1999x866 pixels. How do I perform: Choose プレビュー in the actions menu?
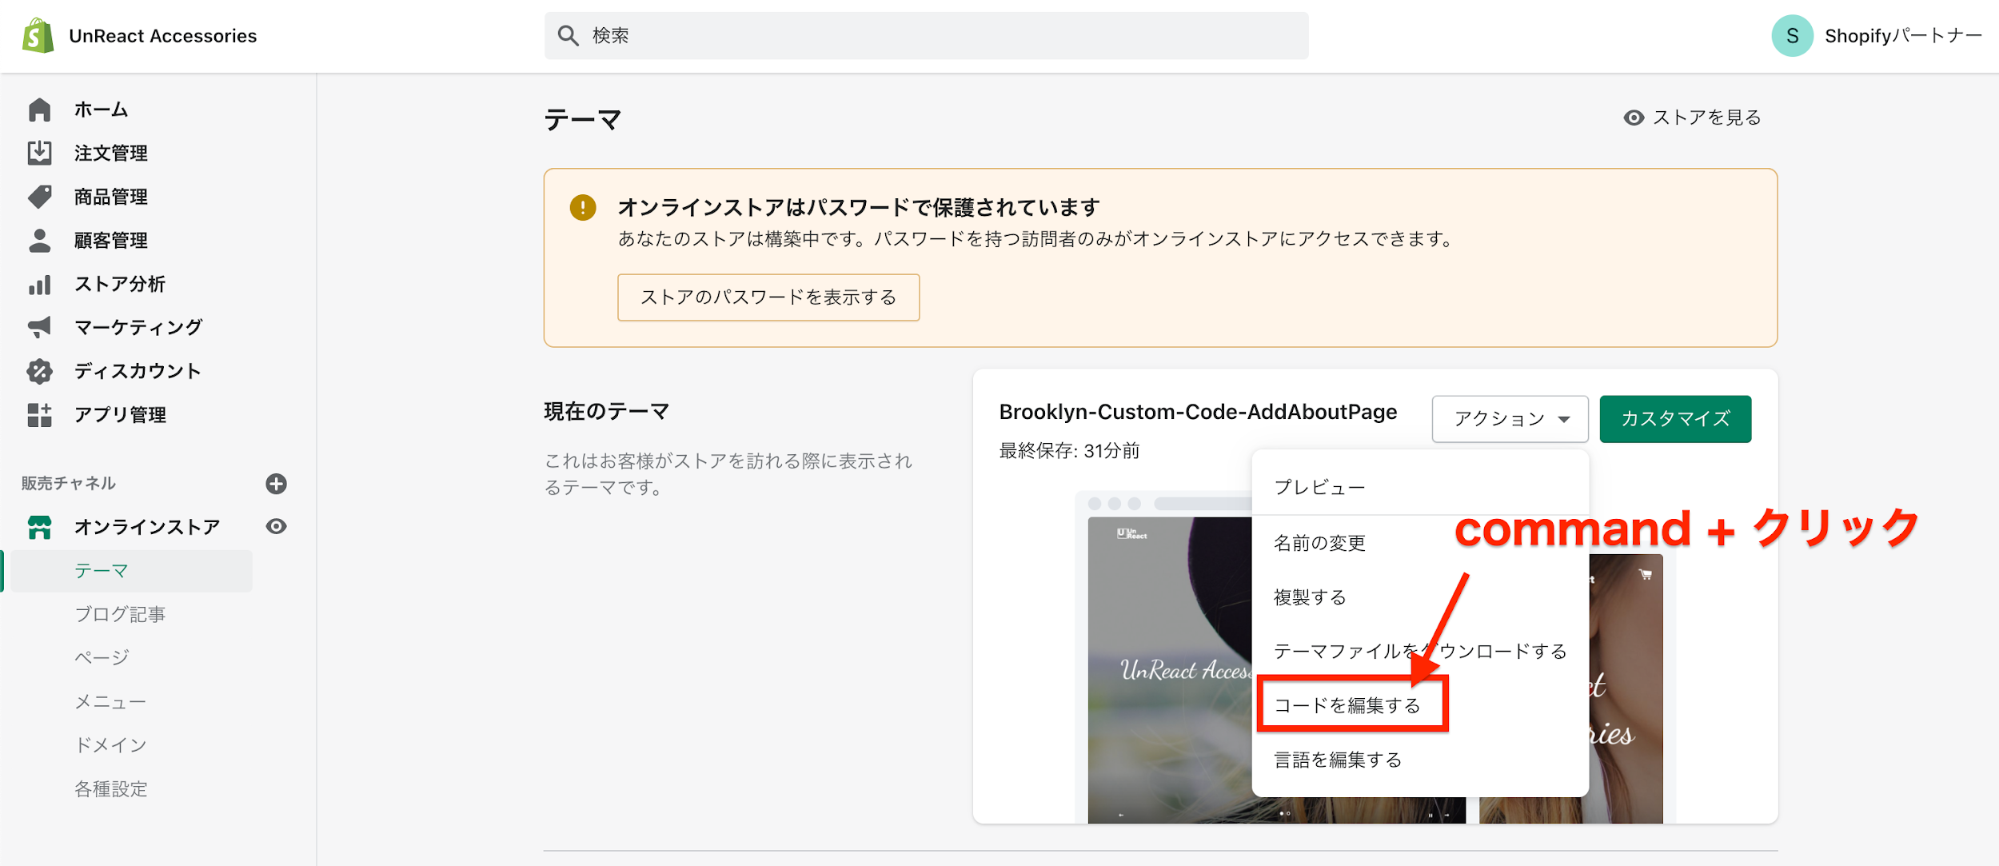[1319, 488]
